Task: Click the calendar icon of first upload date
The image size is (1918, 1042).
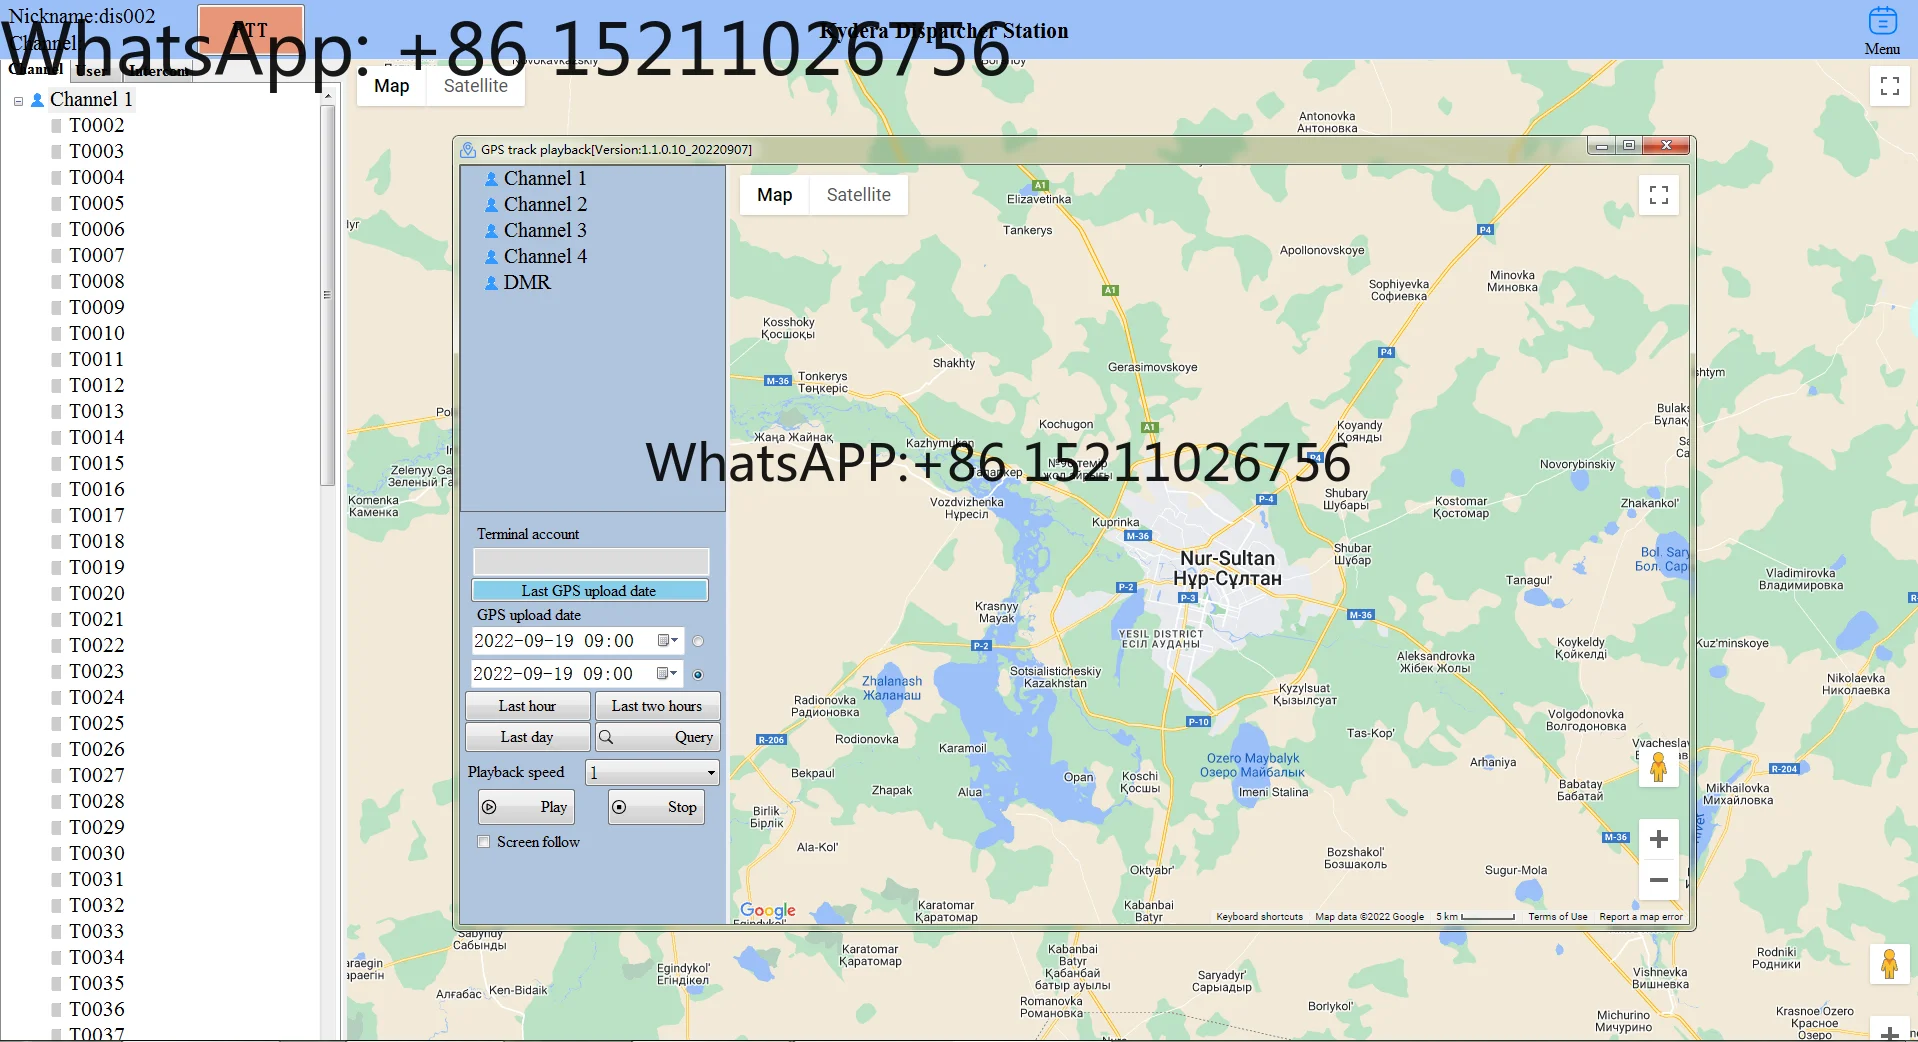Action: (667, 641)
